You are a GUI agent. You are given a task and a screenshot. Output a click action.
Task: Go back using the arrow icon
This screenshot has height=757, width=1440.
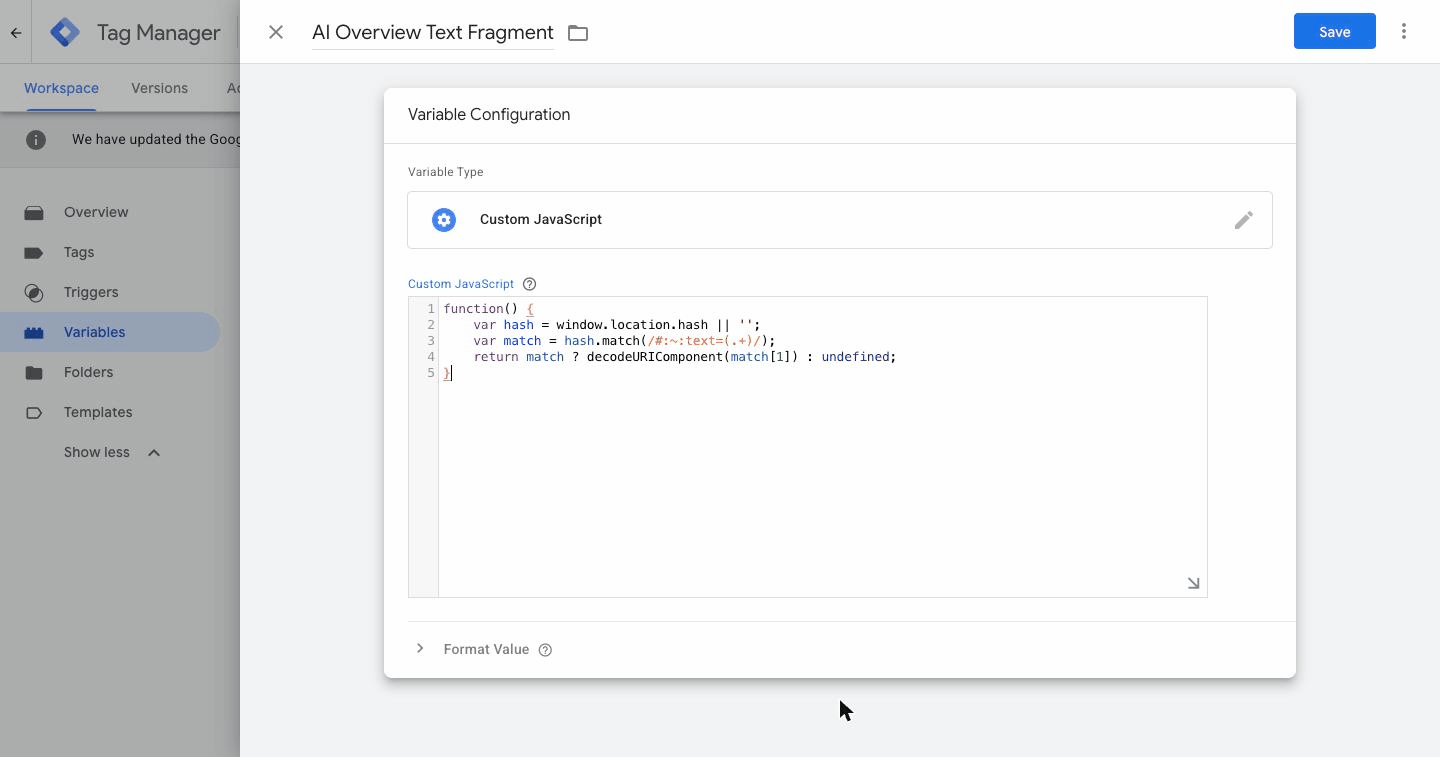point(16,32)
